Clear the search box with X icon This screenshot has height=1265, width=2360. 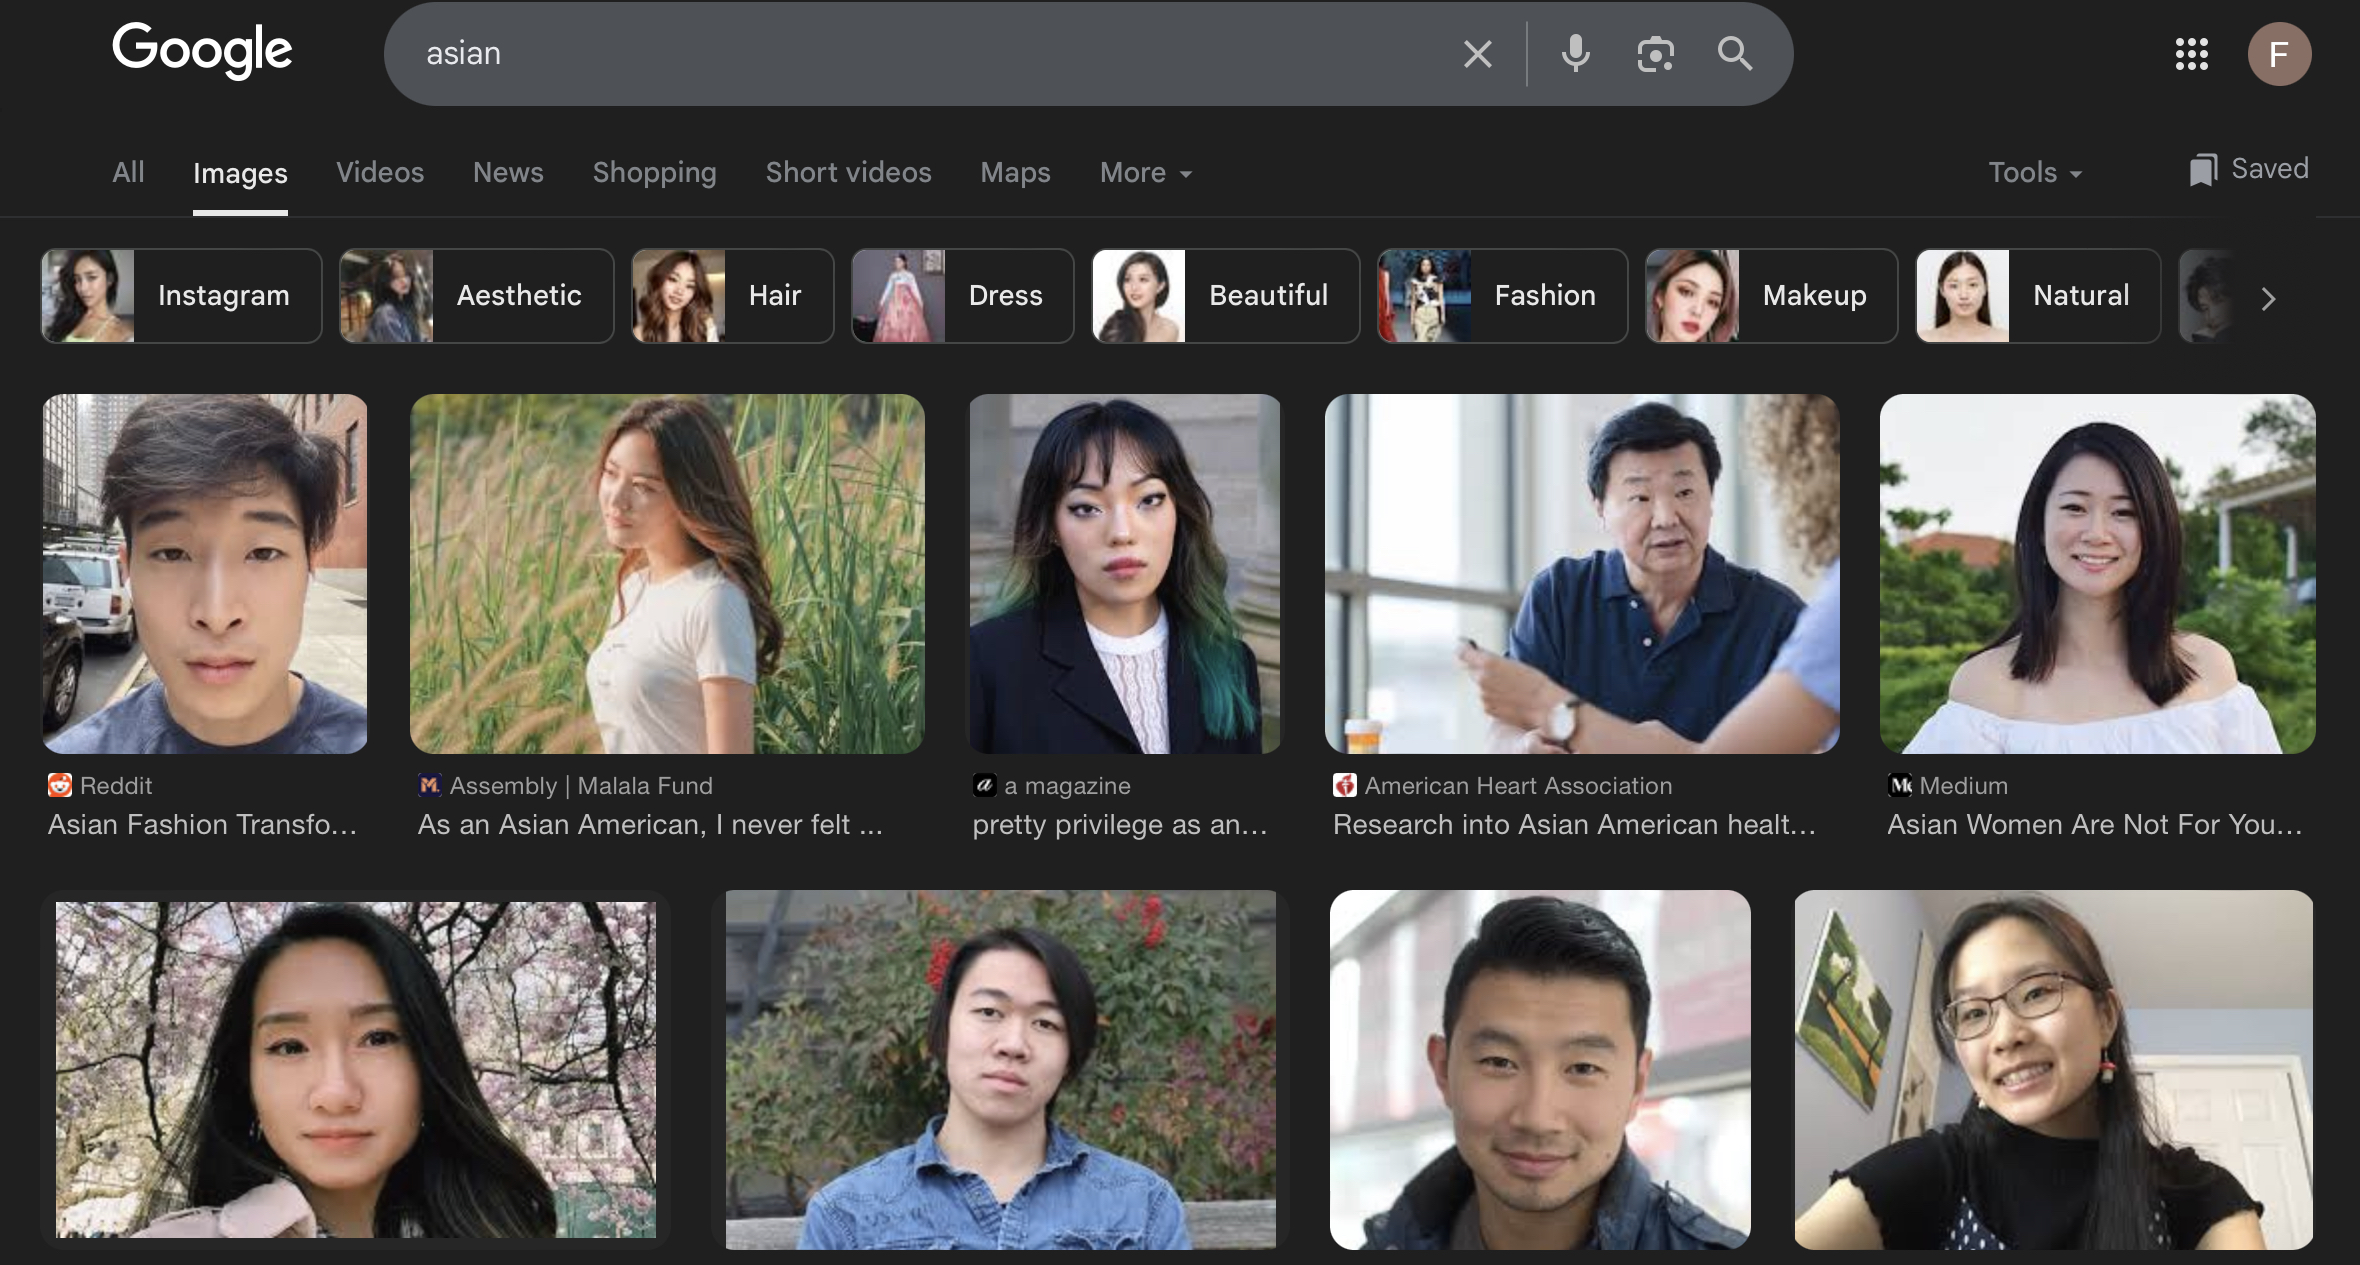(1477, 54)
